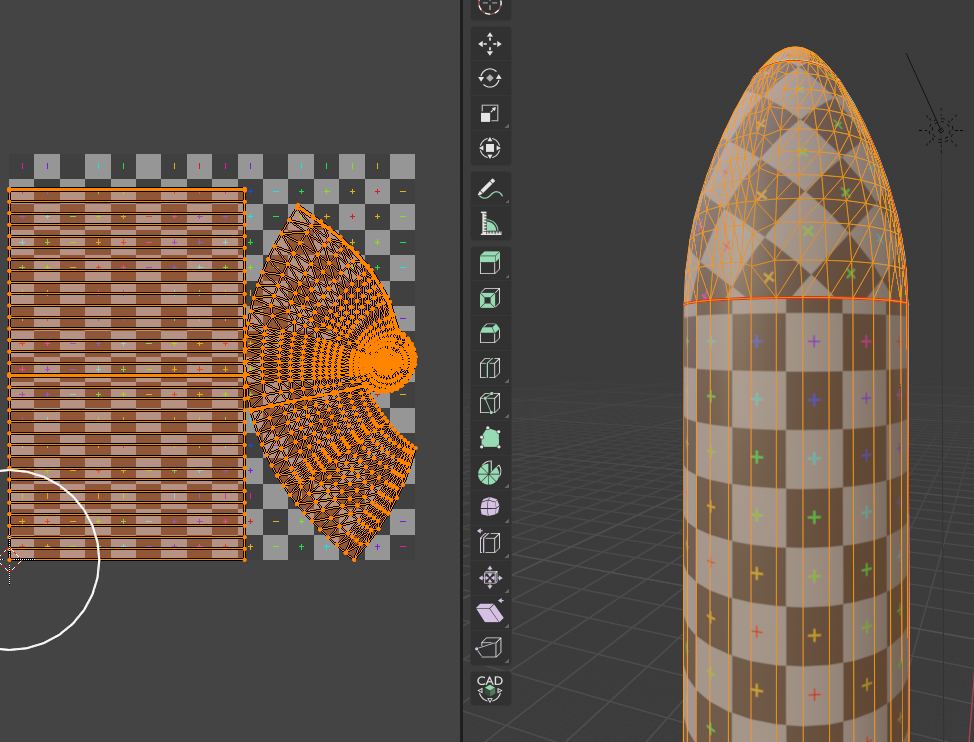Viewport: 974px width, 742px height.
Task: Choose the Extrude Region tool
Action: pos(490,263)
